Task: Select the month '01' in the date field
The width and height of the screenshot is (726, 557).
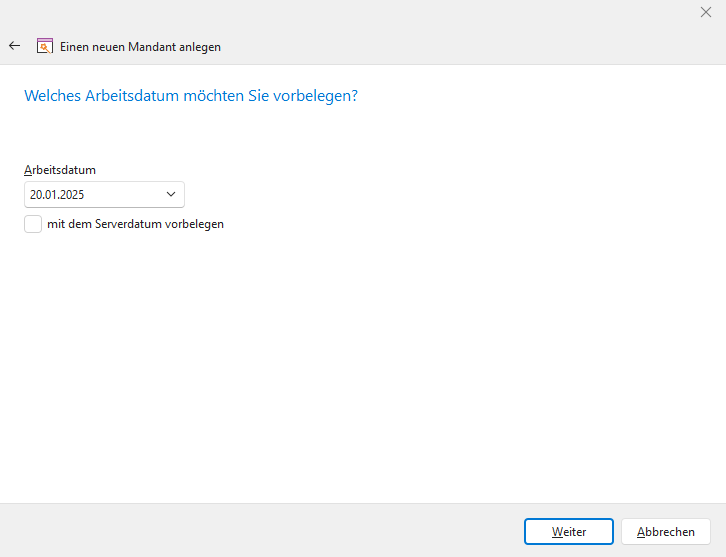Action: [x=52, y=194]
